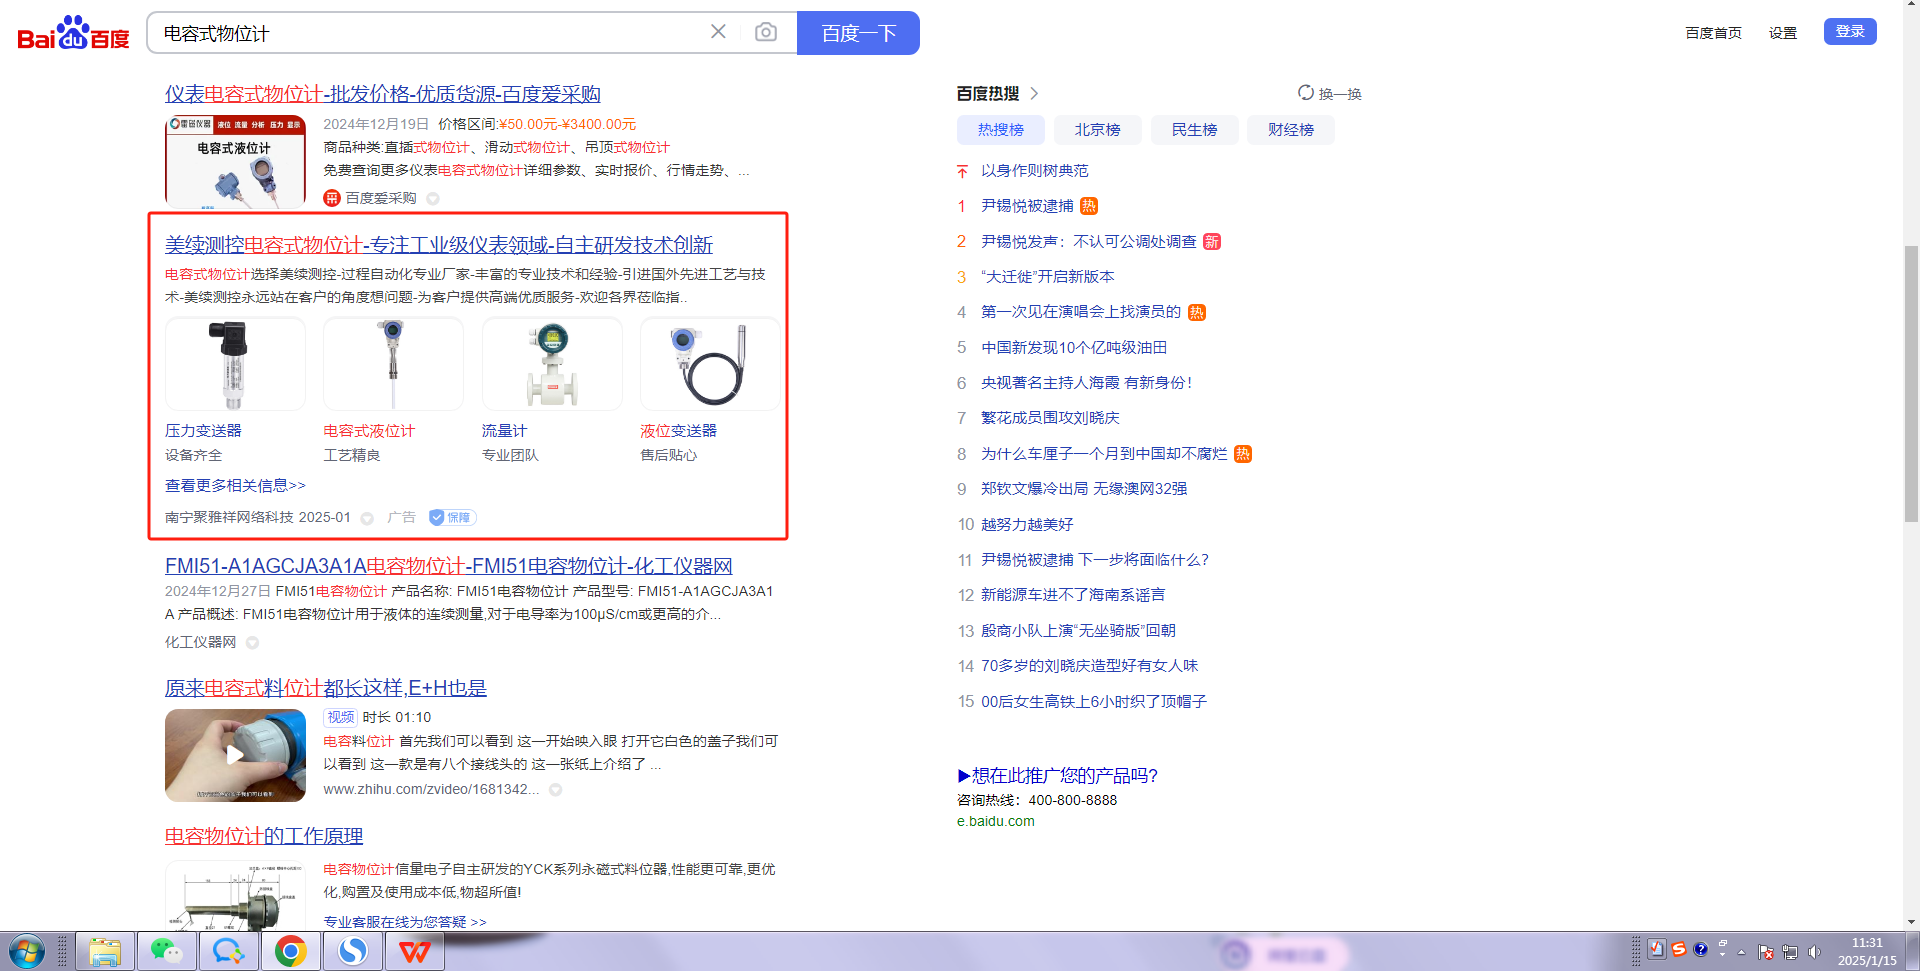Click the 百度爱采购 red source icon
This screenshot has width=1920, height=971.
pyautogui.click(x=332, y=198)
